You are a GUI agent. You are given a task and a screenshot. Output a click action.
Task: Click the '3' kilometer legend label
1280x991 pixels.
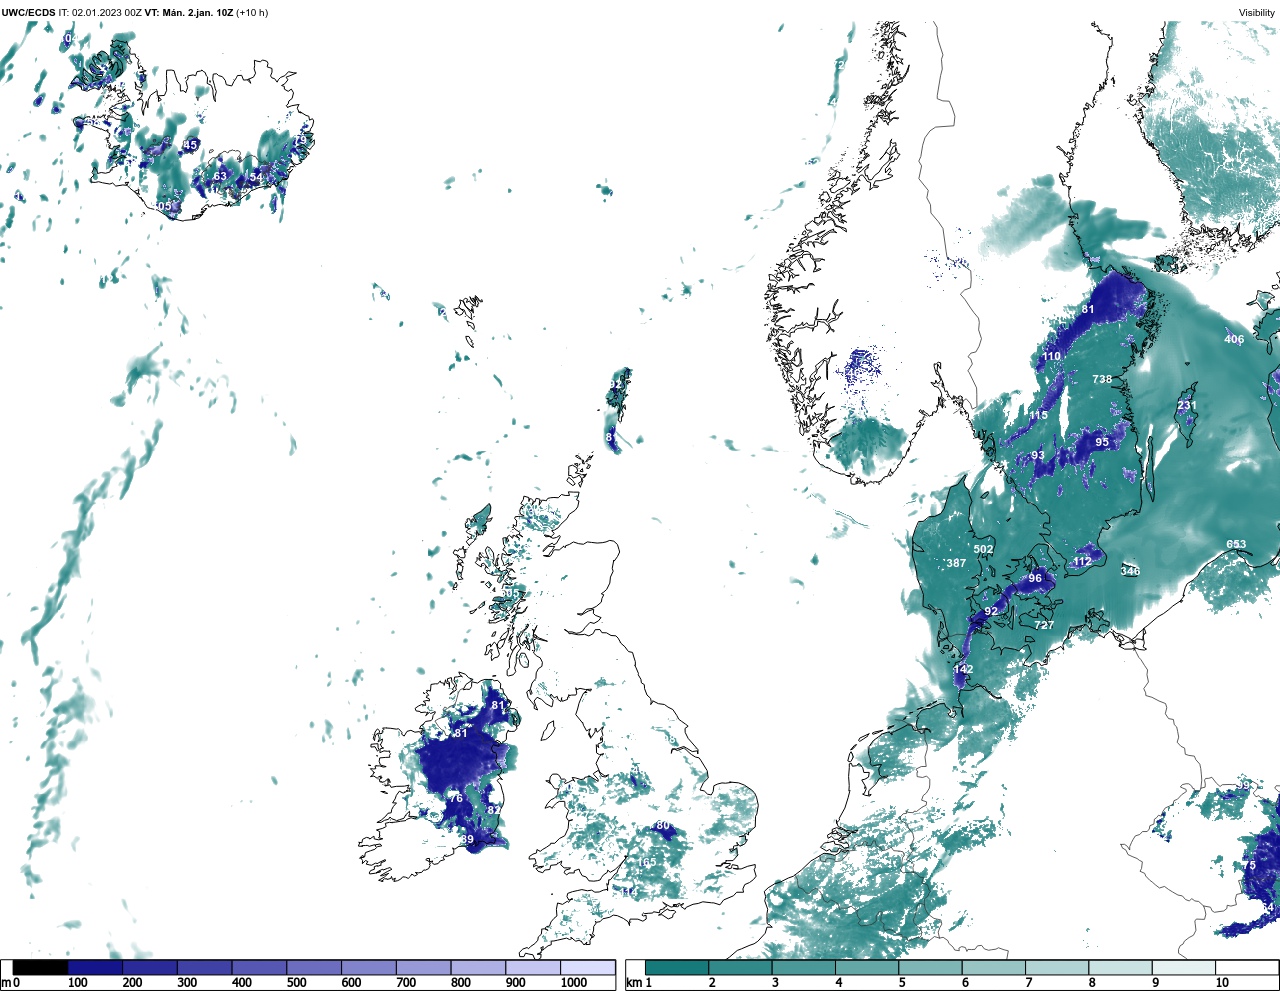[x=775, y=983]
